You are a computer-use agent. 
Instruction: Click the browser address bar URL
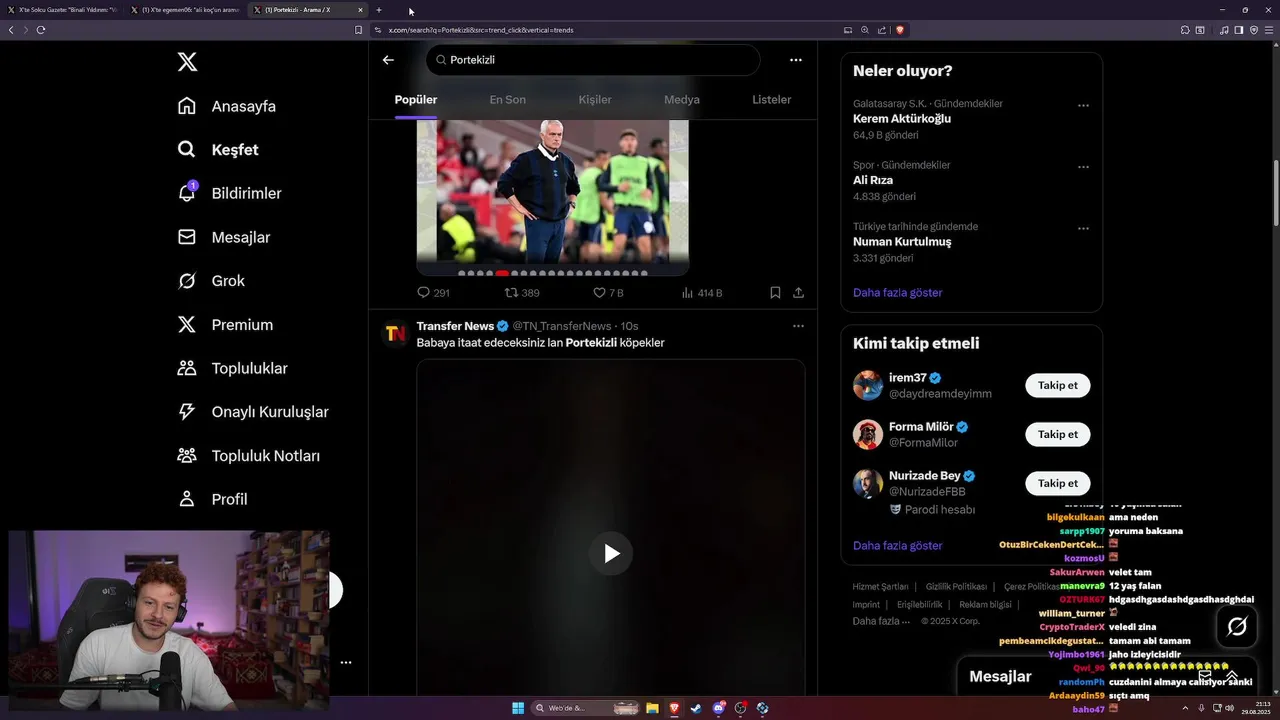coord(481,30)
